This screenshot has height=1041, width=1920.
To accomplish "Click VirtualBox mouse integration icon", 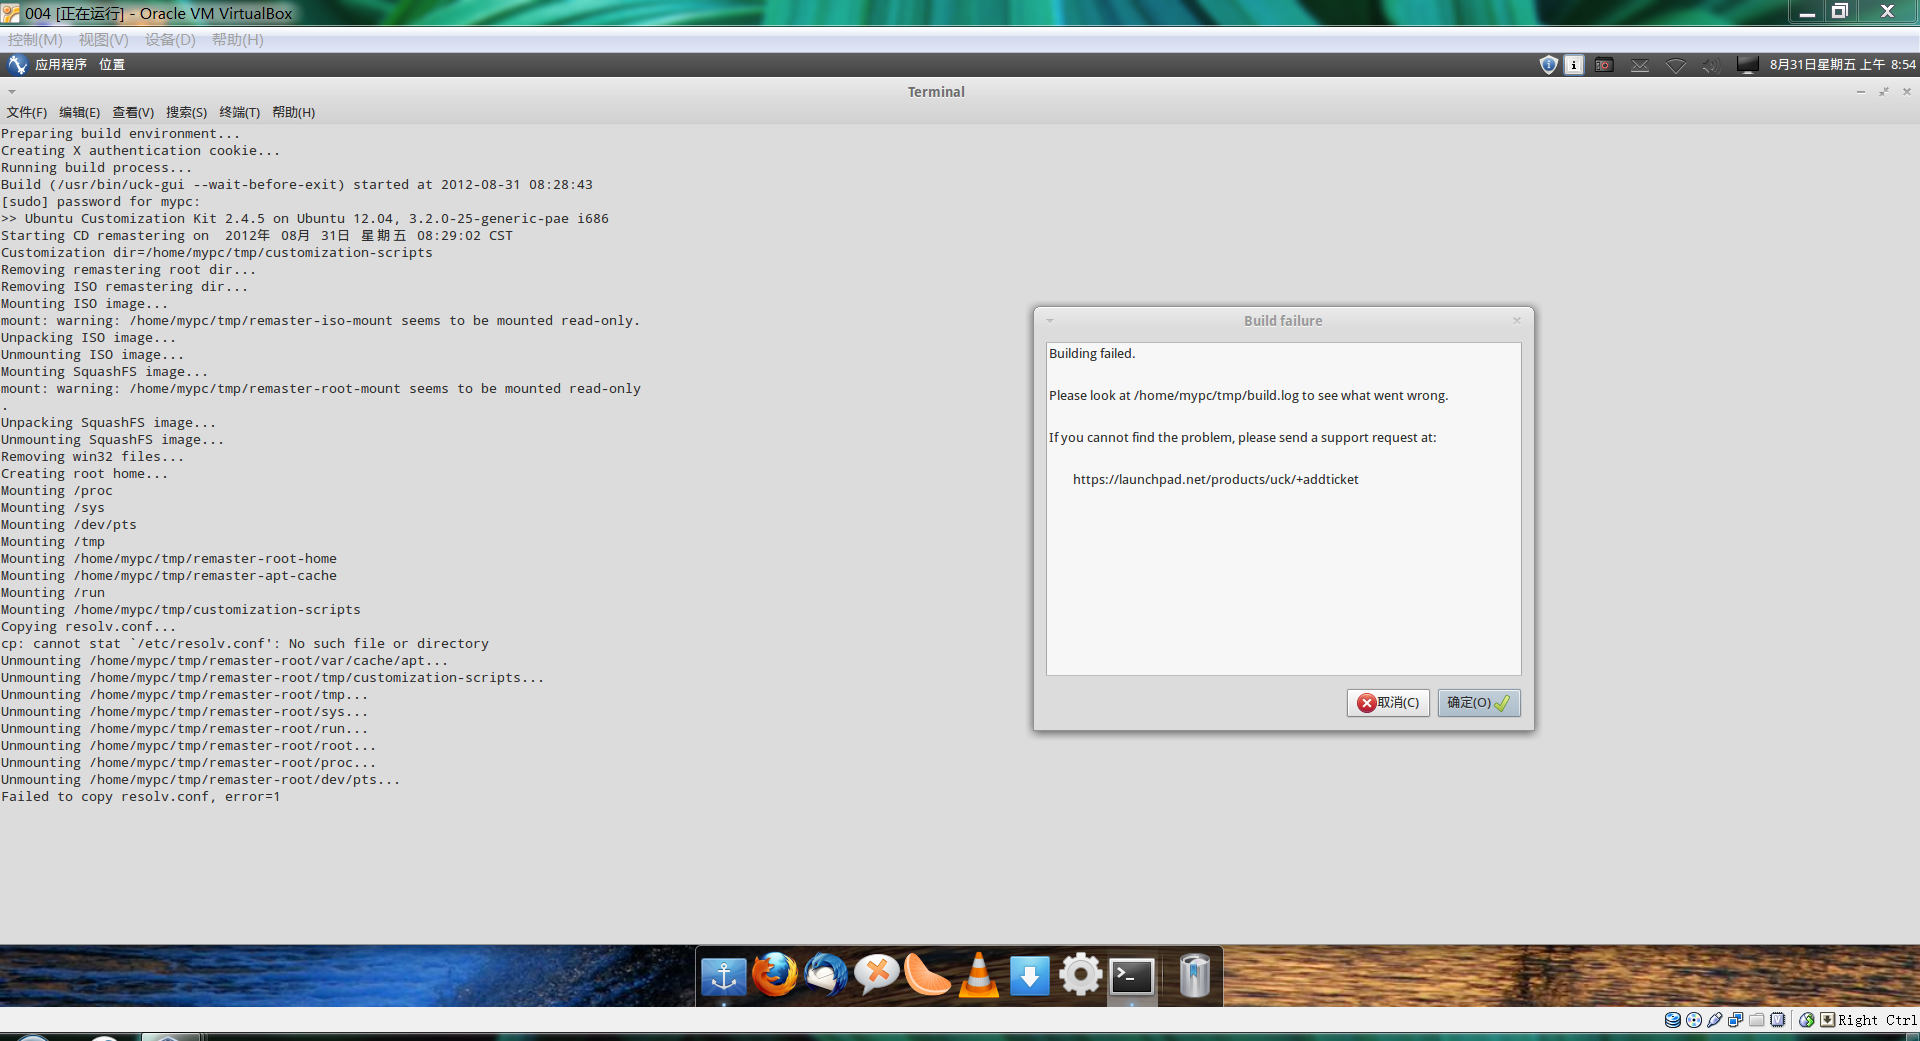I will [x=1807, y=1020].
